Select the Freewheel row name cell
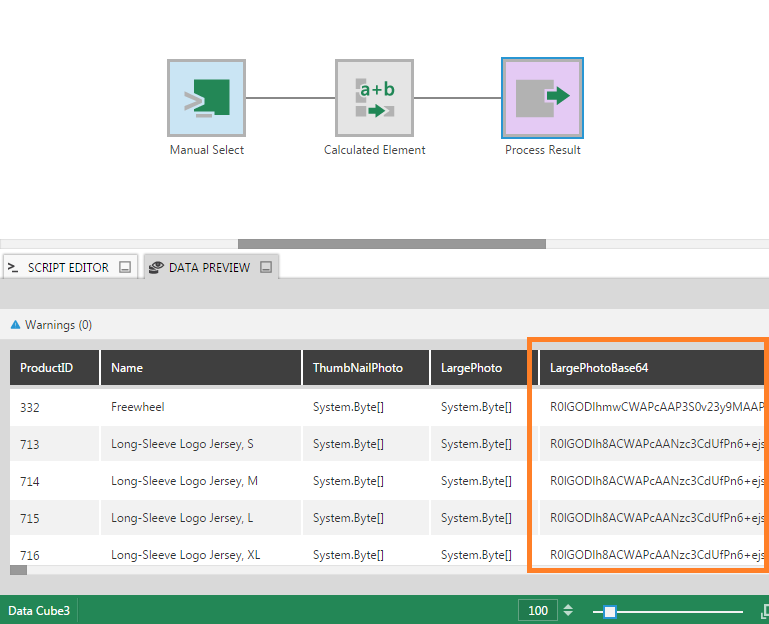 pyautogui.click(x=138, y=408)
